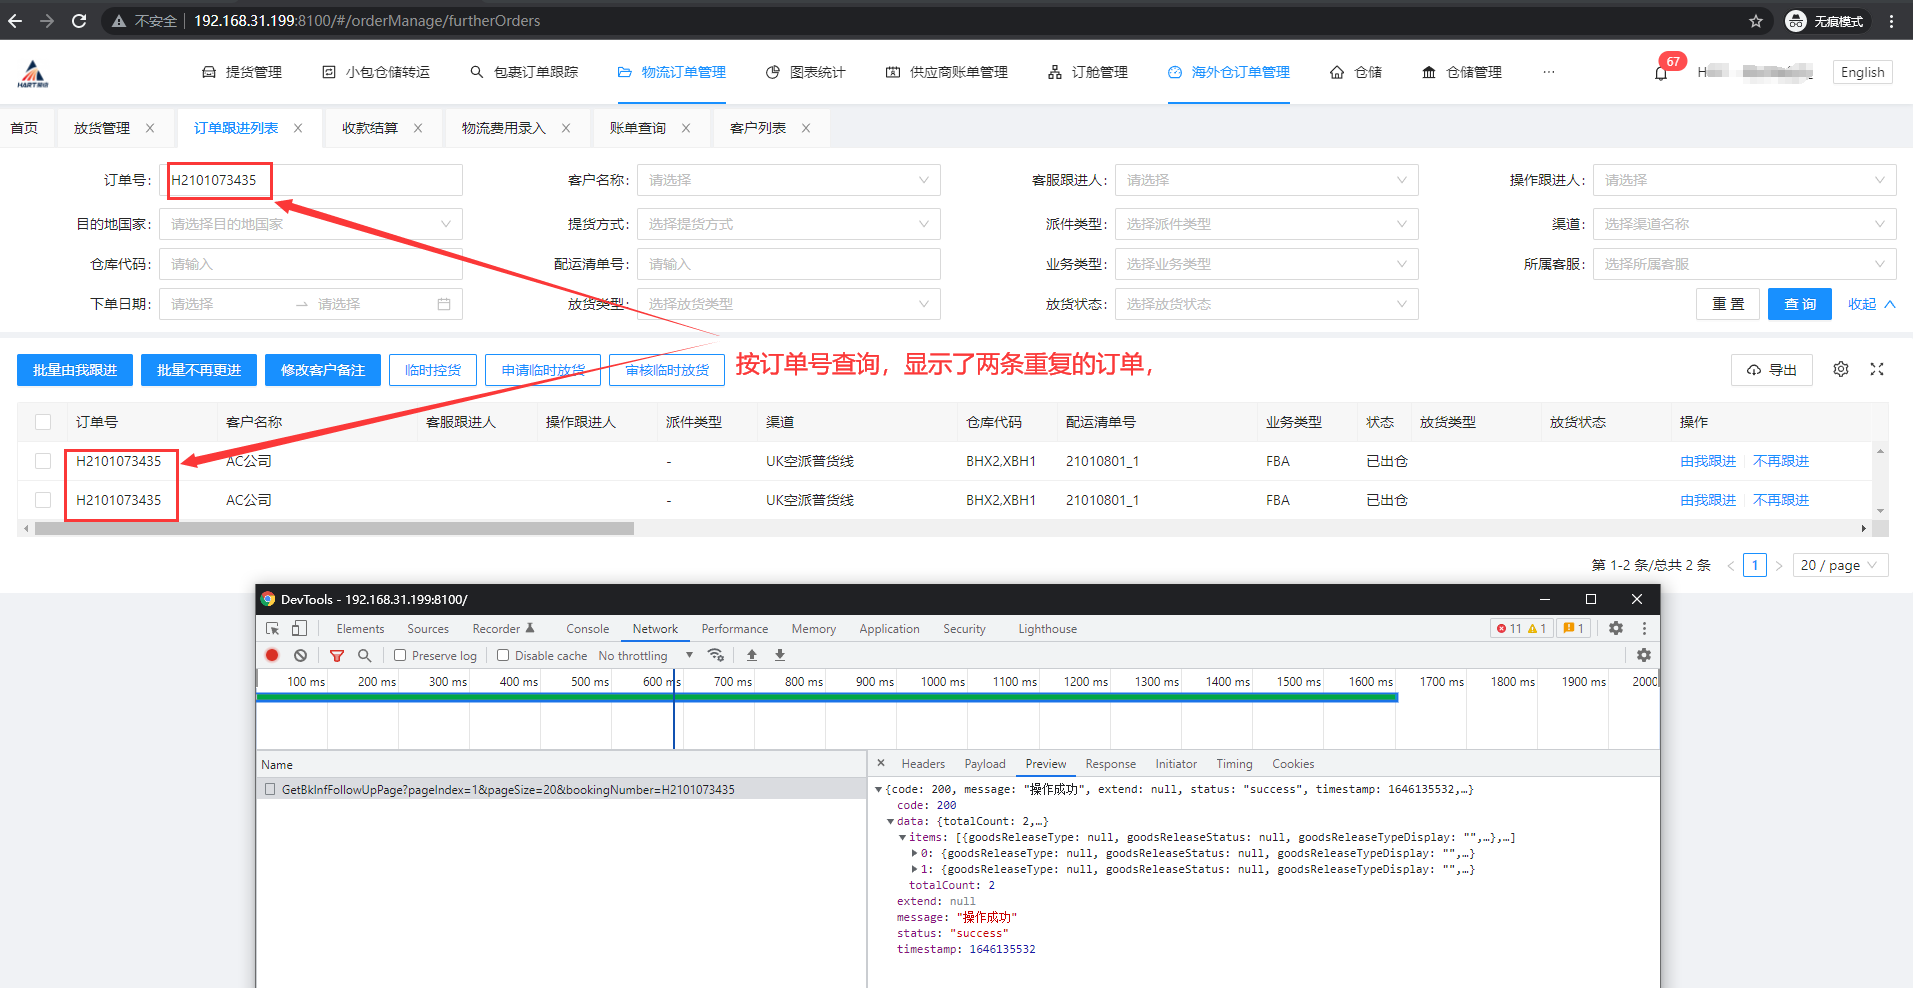Switch to the 收款结算 tab

370,128
